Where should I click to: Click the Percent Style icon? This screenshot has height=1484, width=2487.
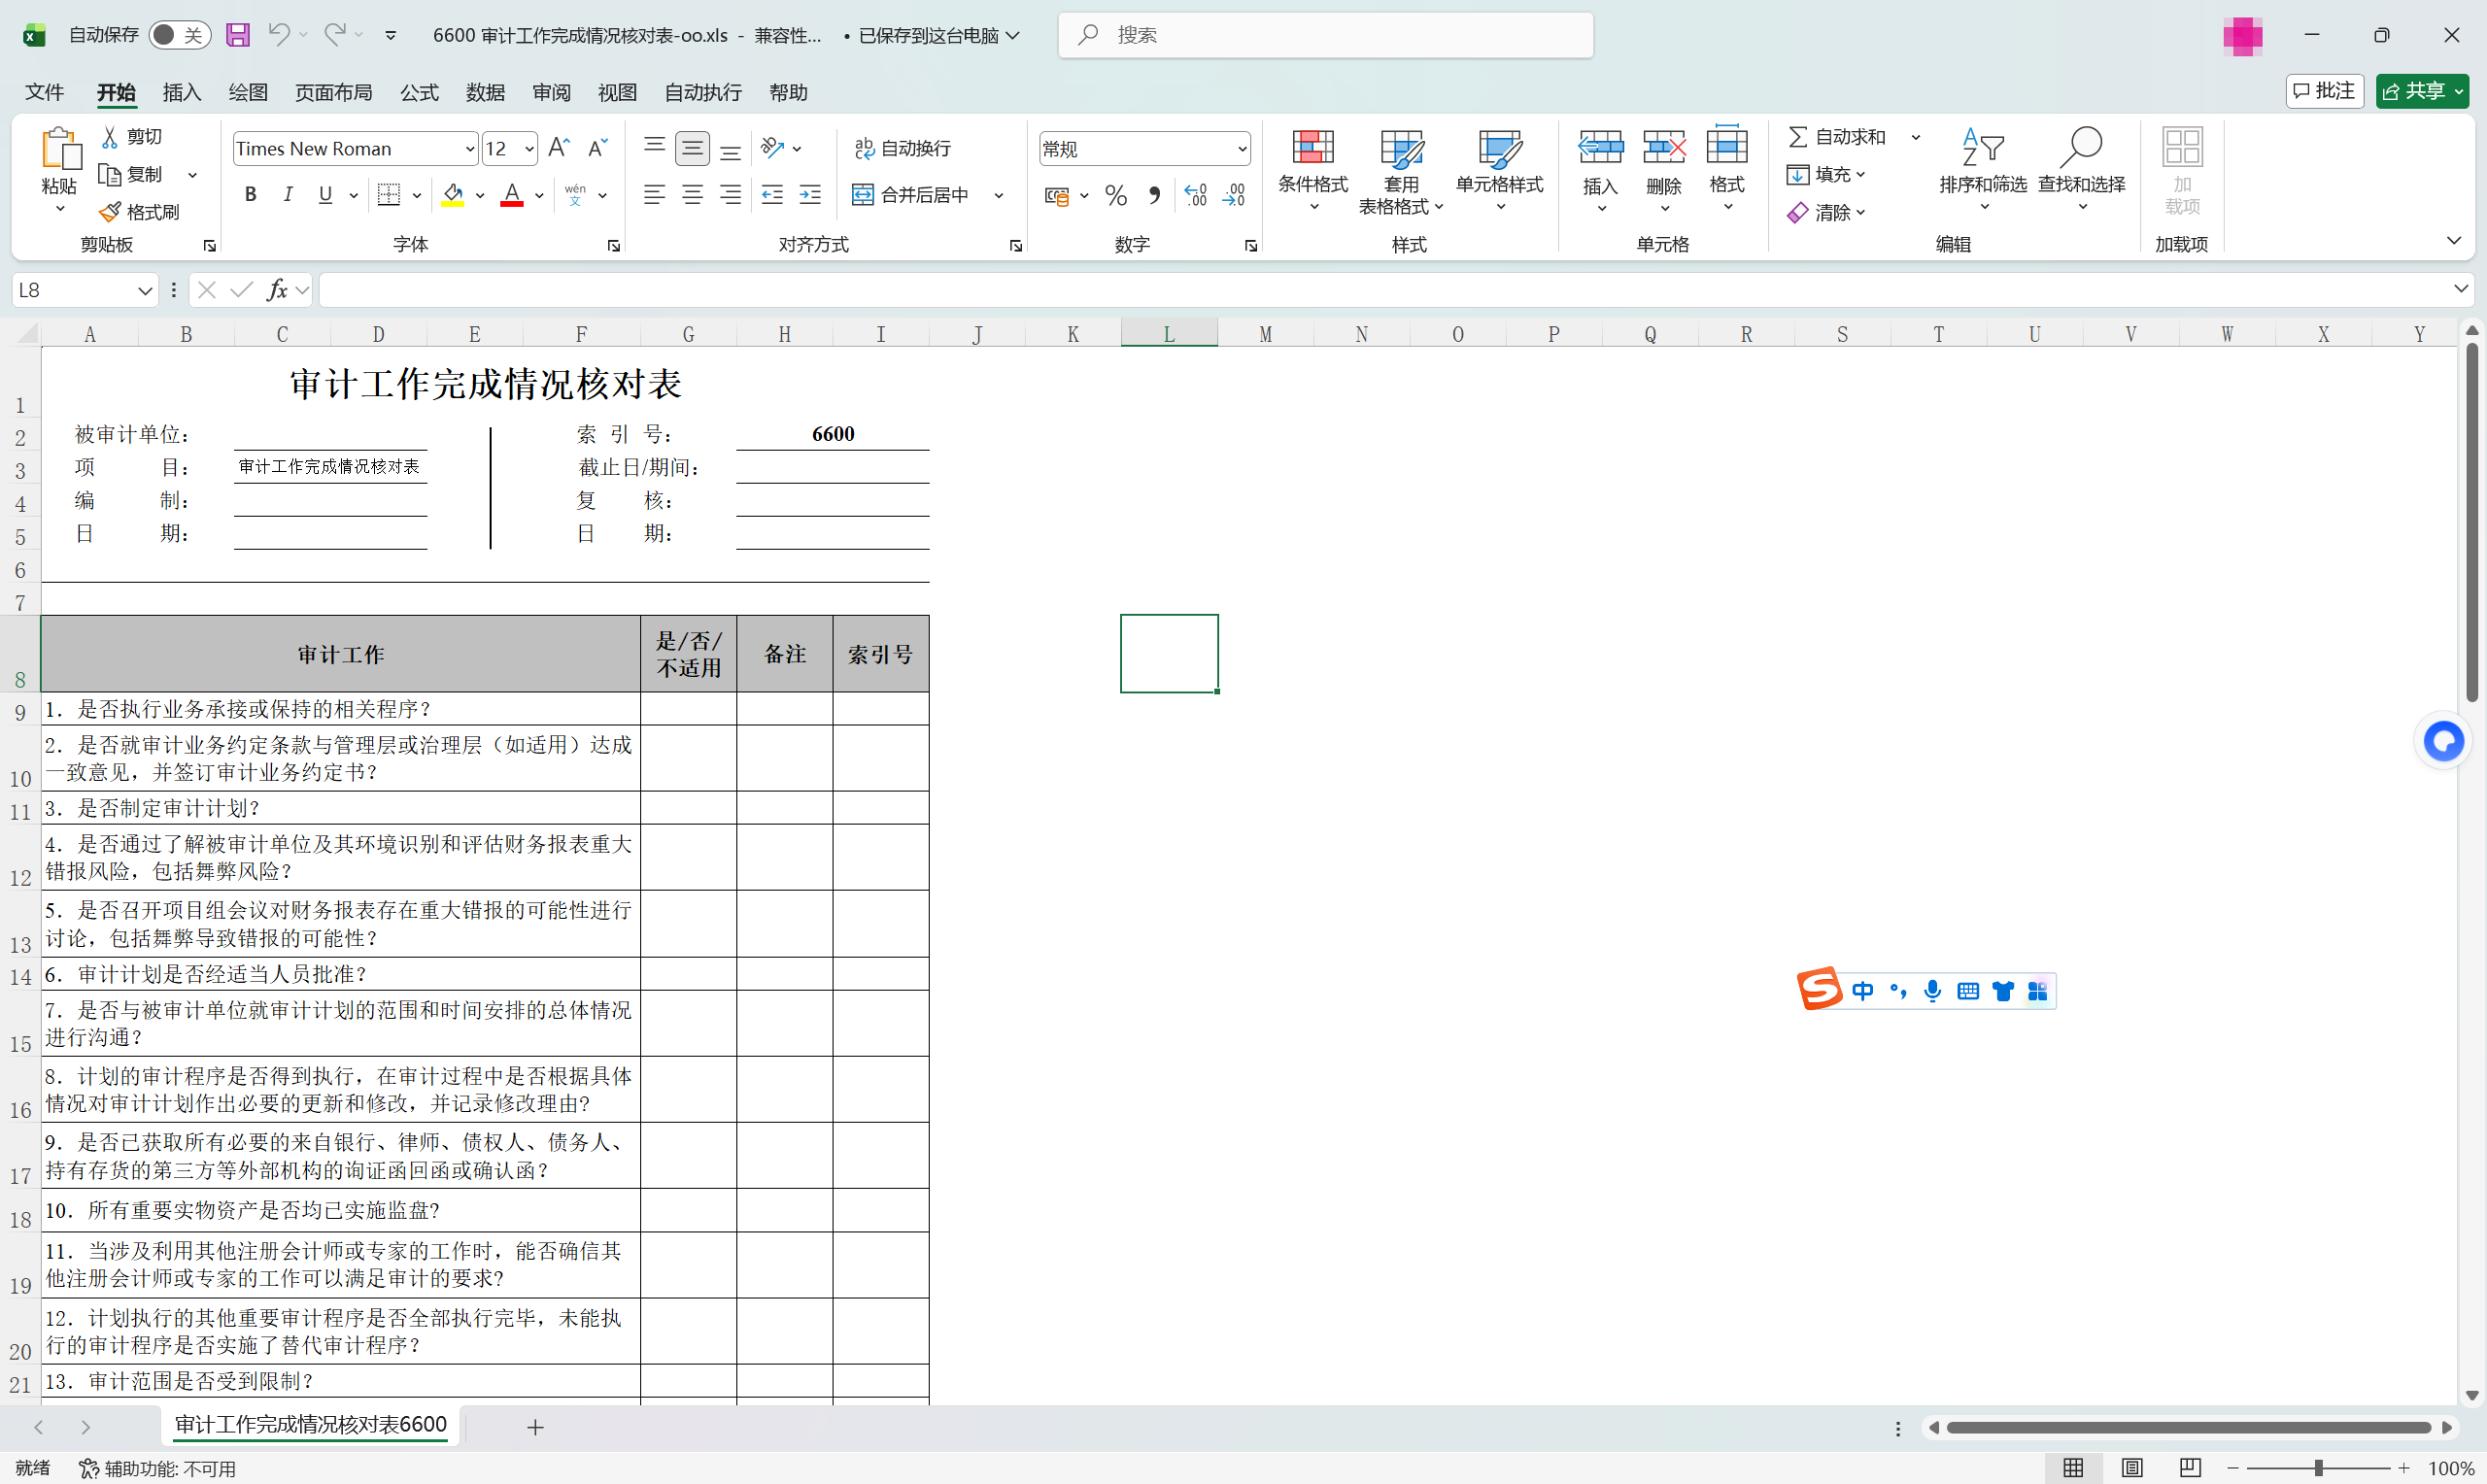tap(1116, 195)
